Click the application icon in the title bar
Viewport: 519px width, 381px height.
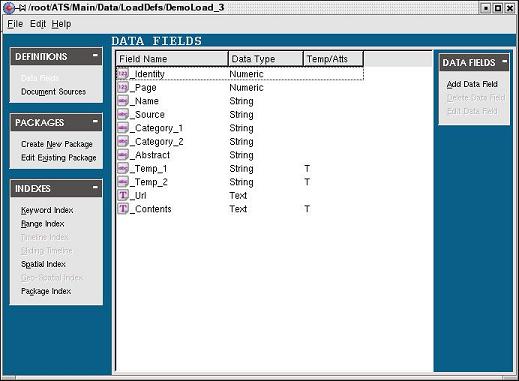[x=9, y=8]
